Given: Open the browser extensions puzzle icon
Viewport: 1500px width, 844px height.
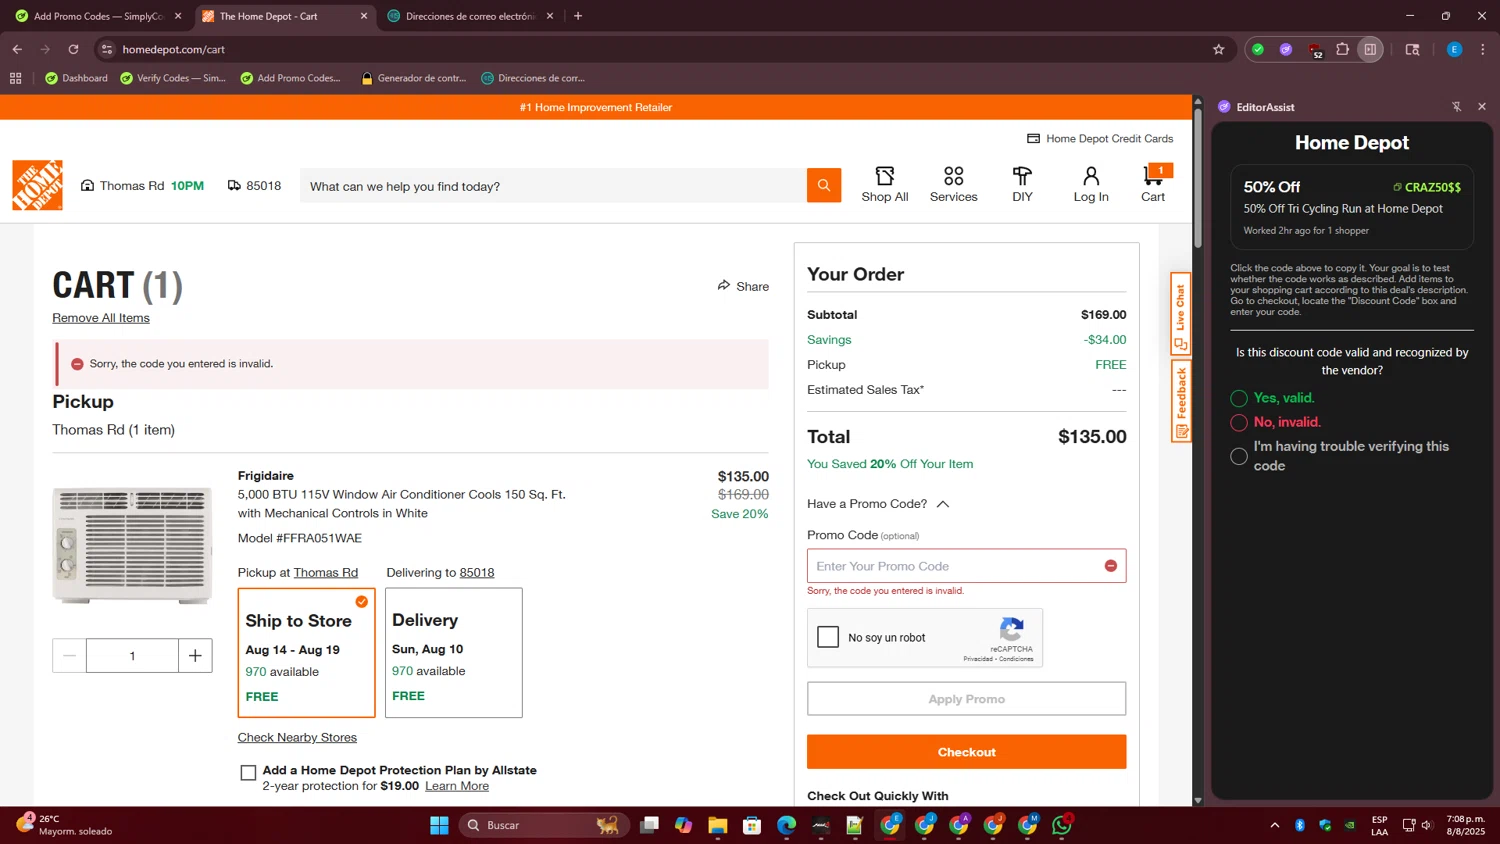Looking at the screenshot, I should point(1342,49).
